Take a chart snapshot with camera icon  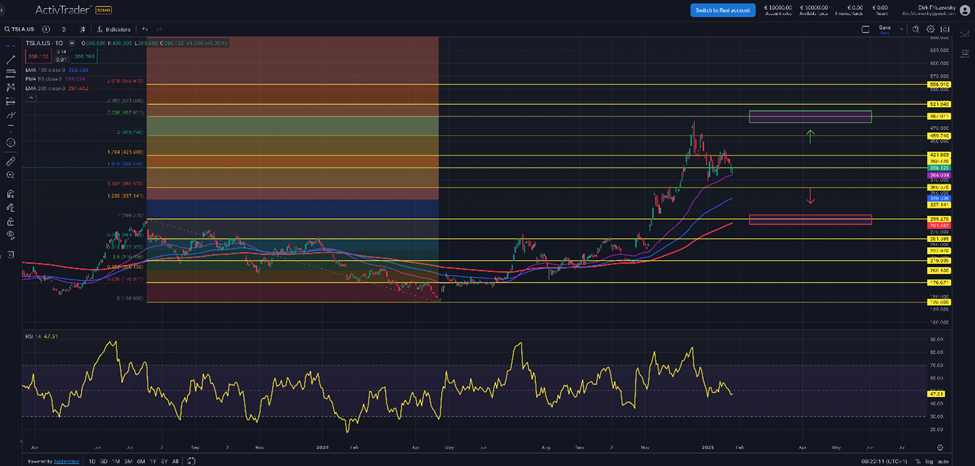(x=944, y=29)
